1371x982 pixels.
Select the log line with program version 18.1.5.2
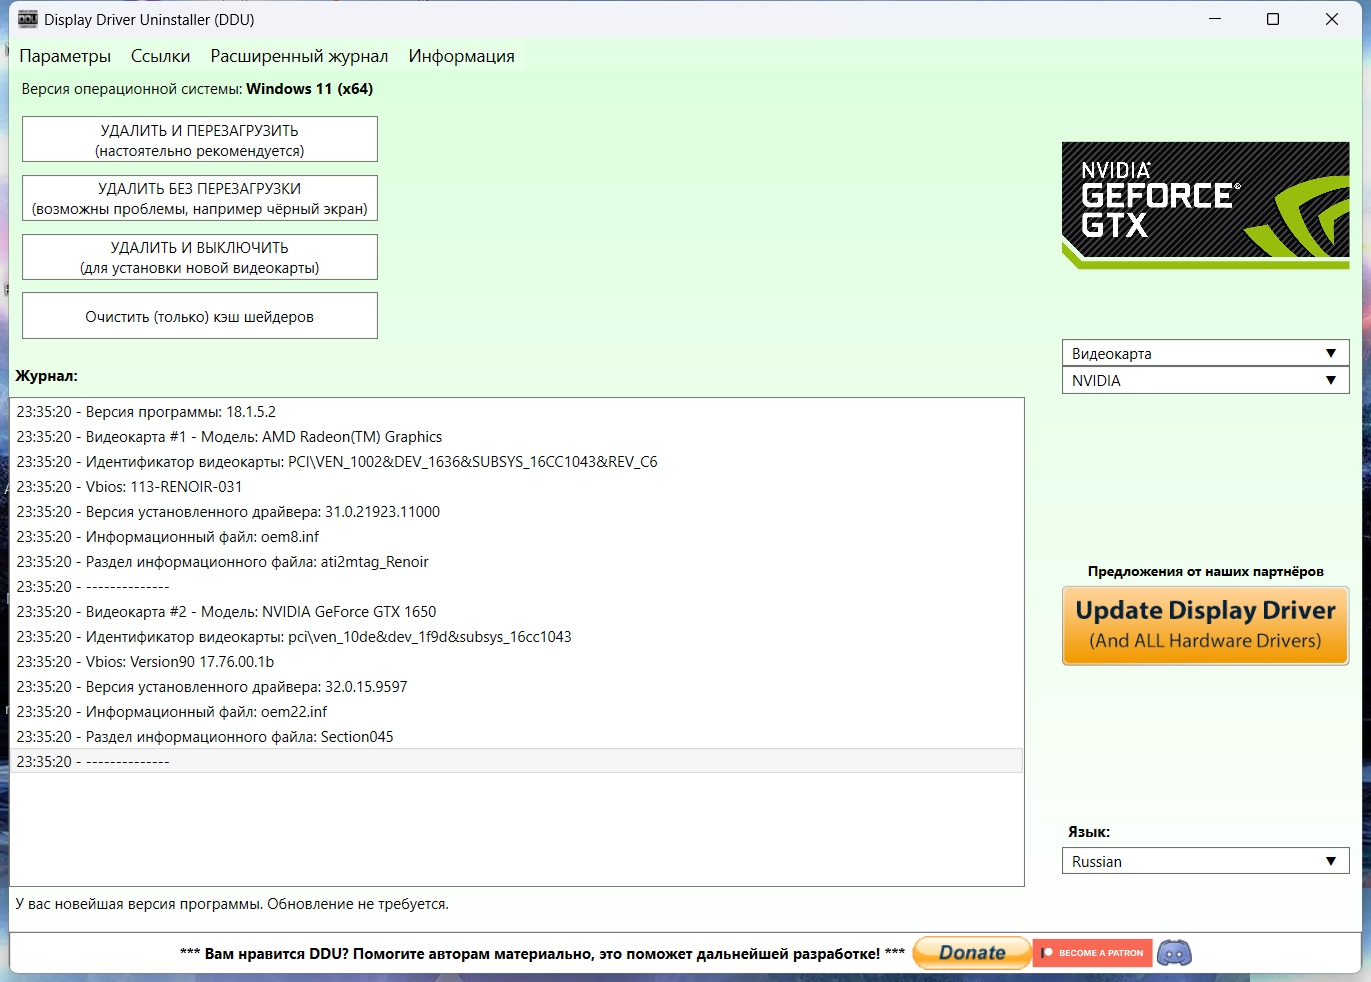(517, 412)
